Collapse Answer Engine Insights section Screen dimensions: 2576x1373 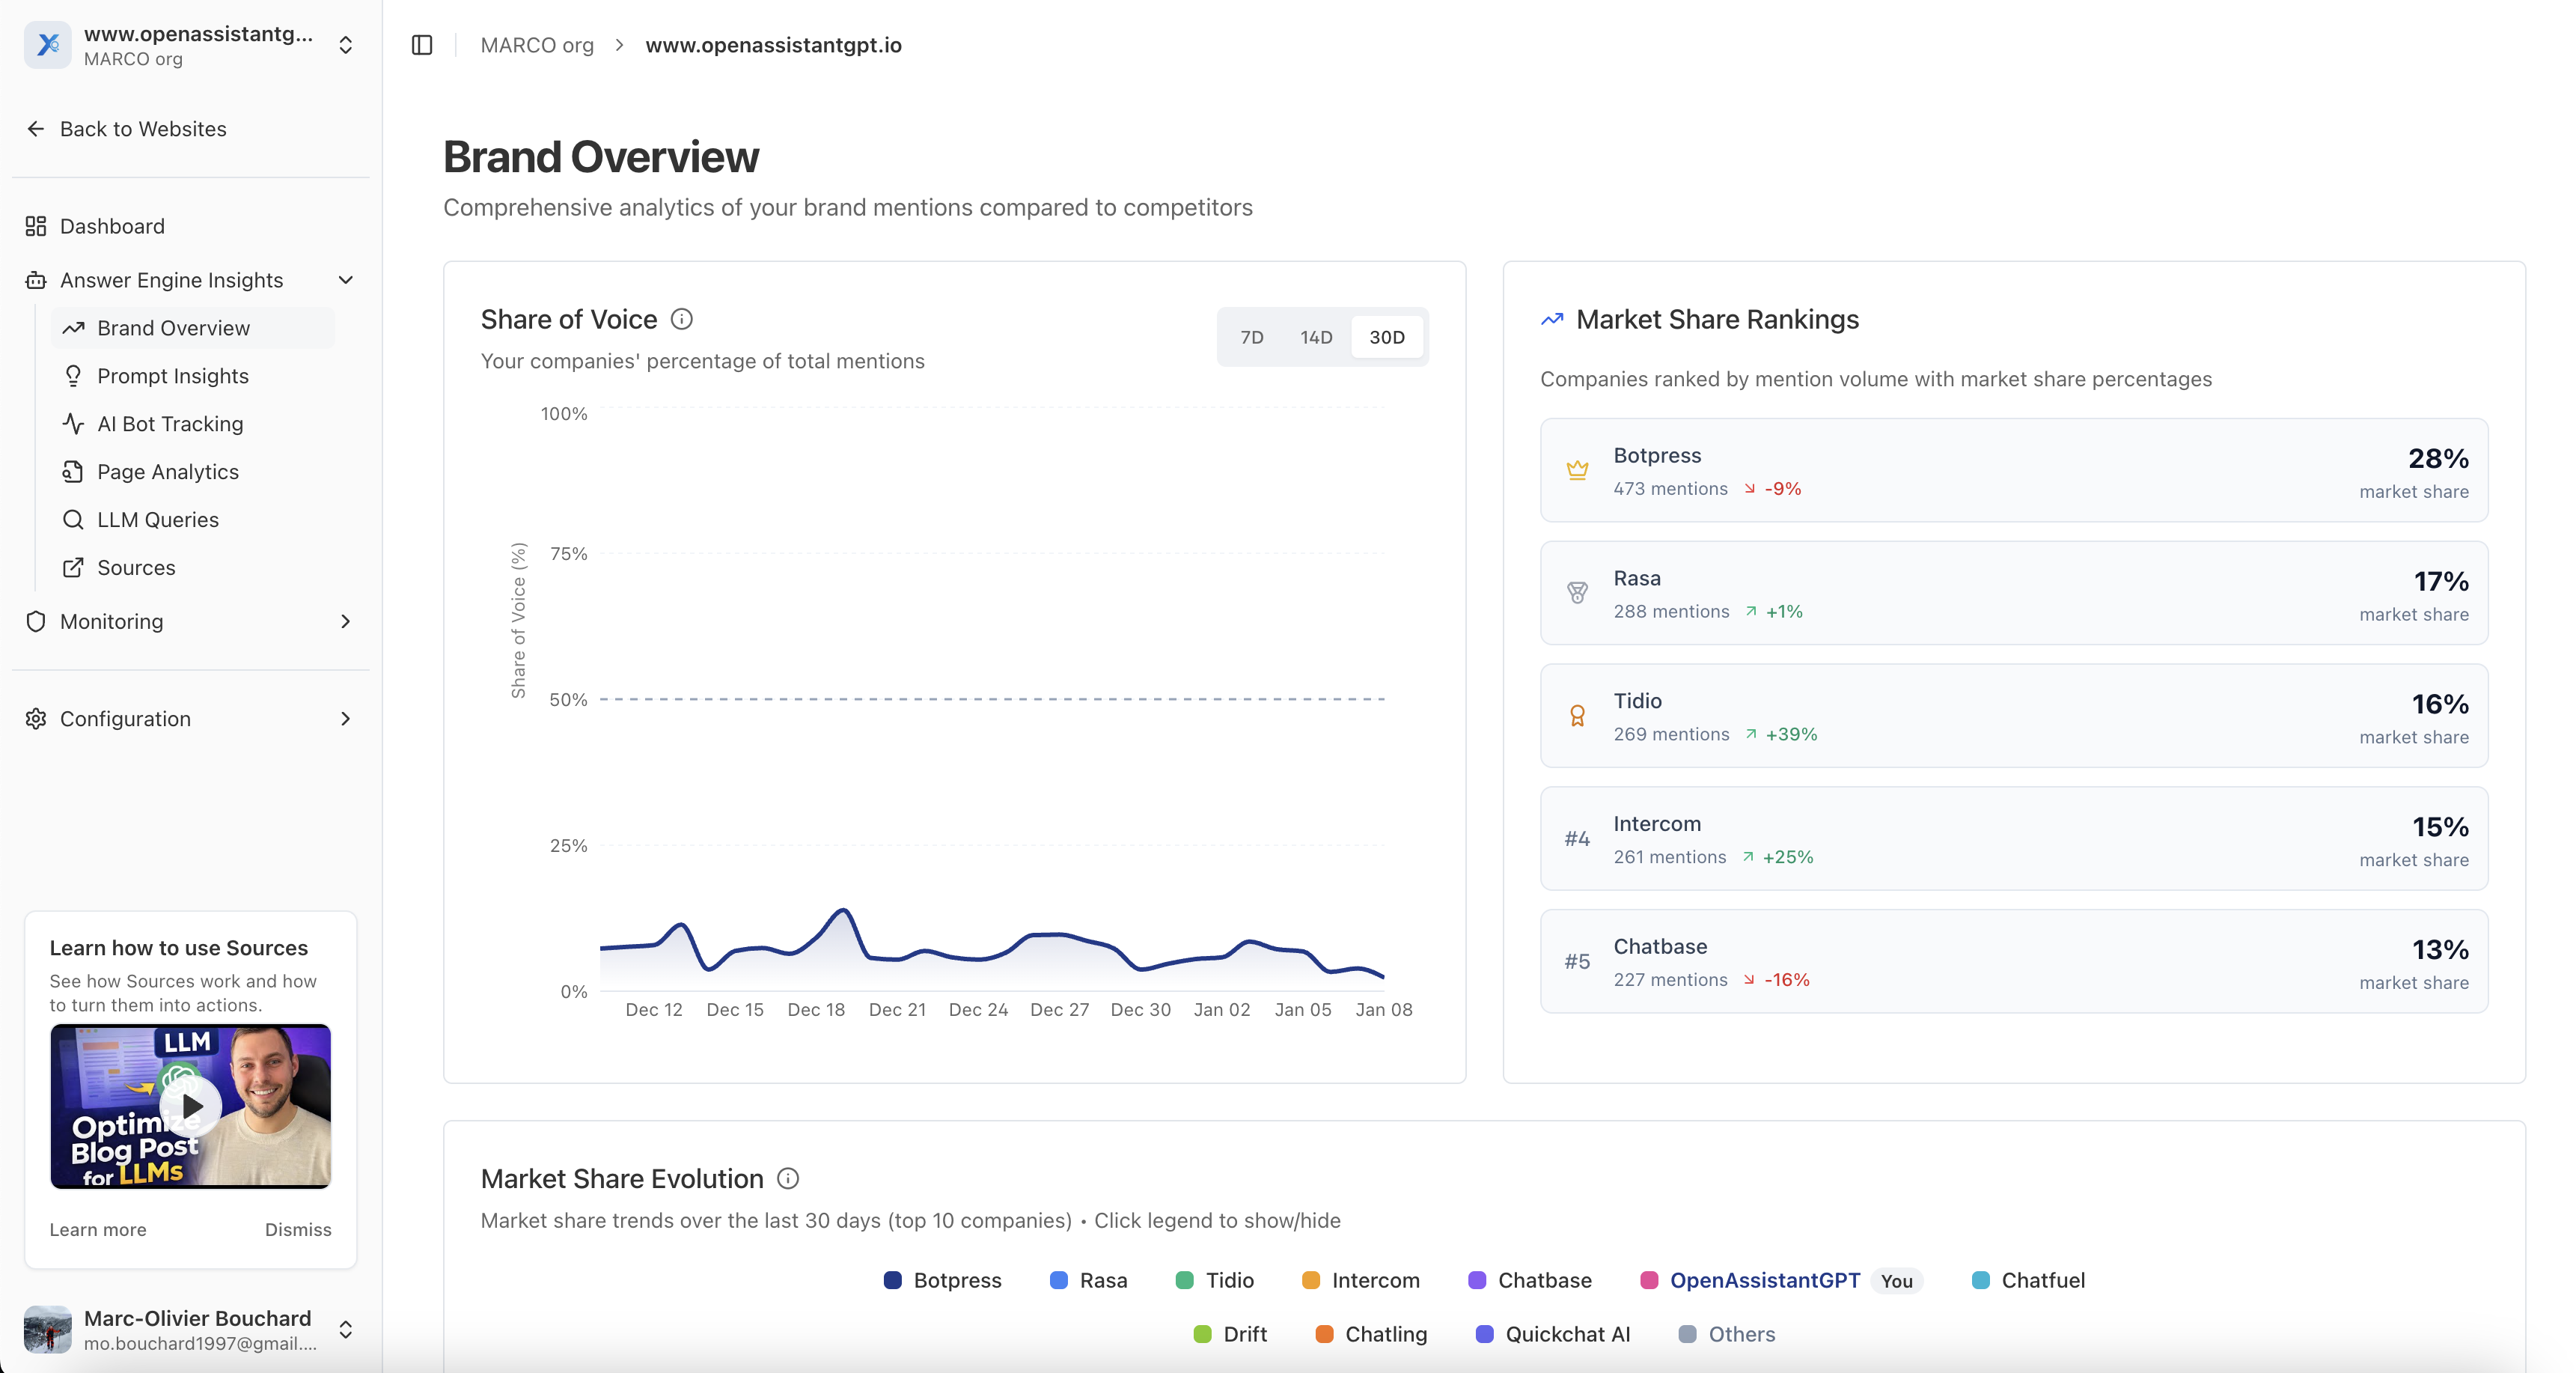[x=345, y=280]
